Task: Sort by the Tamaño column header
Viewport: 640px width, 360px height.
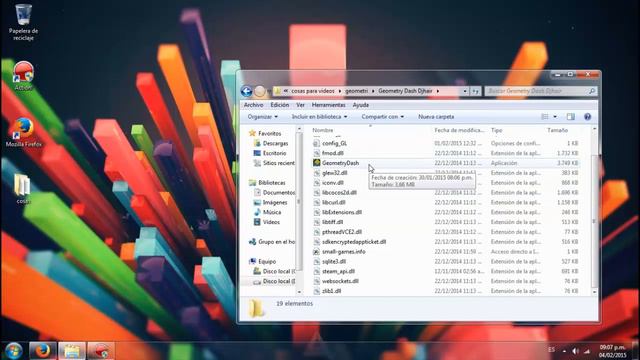Action: (x=557, y=130)
